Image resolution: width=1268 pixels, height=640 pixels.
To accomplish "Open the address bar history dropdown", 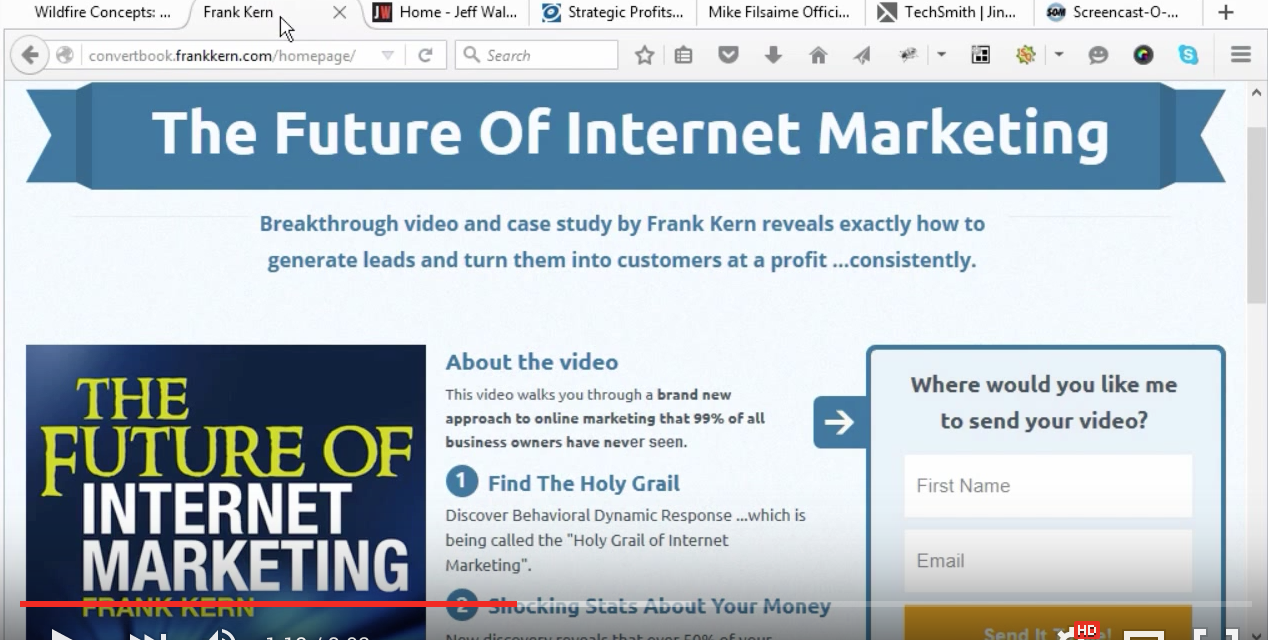I will 387,55.
